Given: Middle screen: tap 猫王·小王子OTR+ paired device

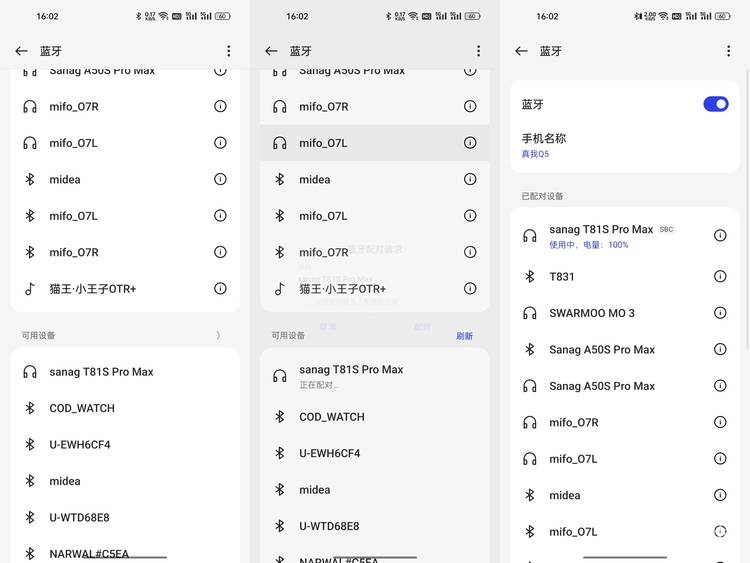Looking at the screenshot, I should click(x=375, y=288).
